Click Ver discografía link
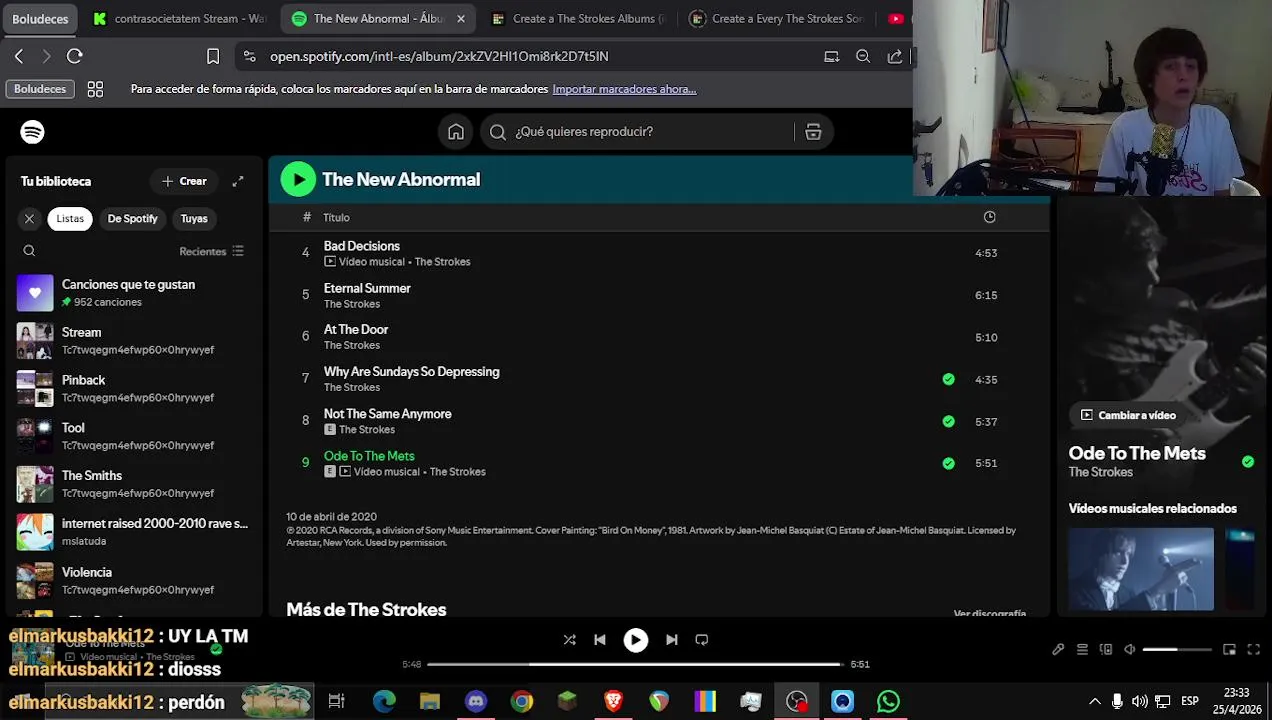The image size is (1272, 720). [x=990, y=613]
